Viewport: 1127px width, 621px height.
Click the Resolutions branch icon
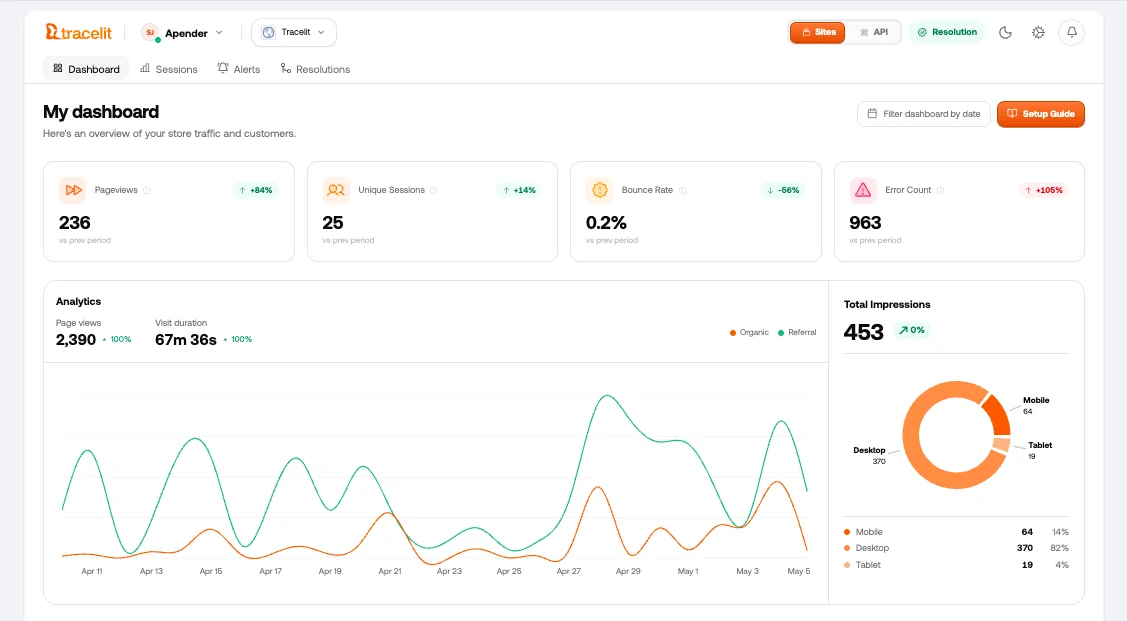pos(285,68)
